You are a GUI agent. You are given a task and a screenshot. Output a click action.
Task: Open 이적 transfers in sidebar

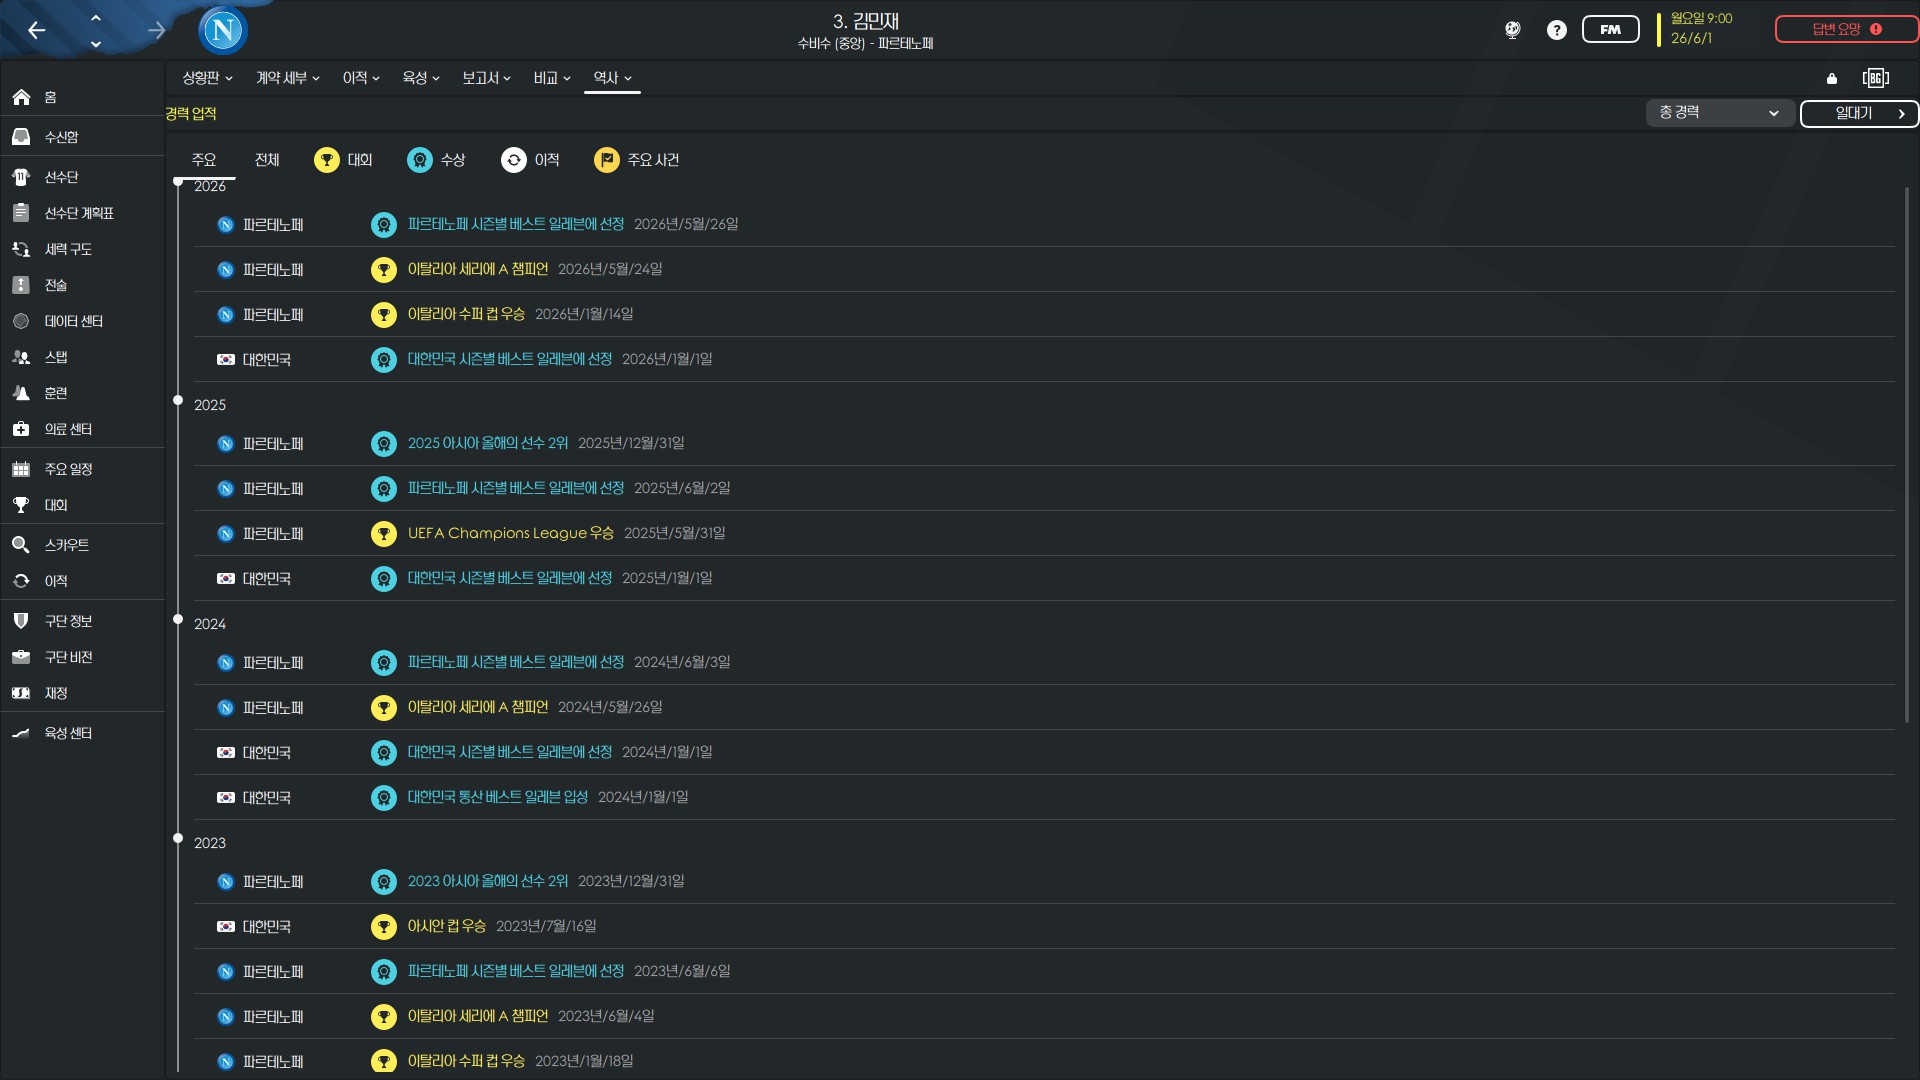[82, 581]
